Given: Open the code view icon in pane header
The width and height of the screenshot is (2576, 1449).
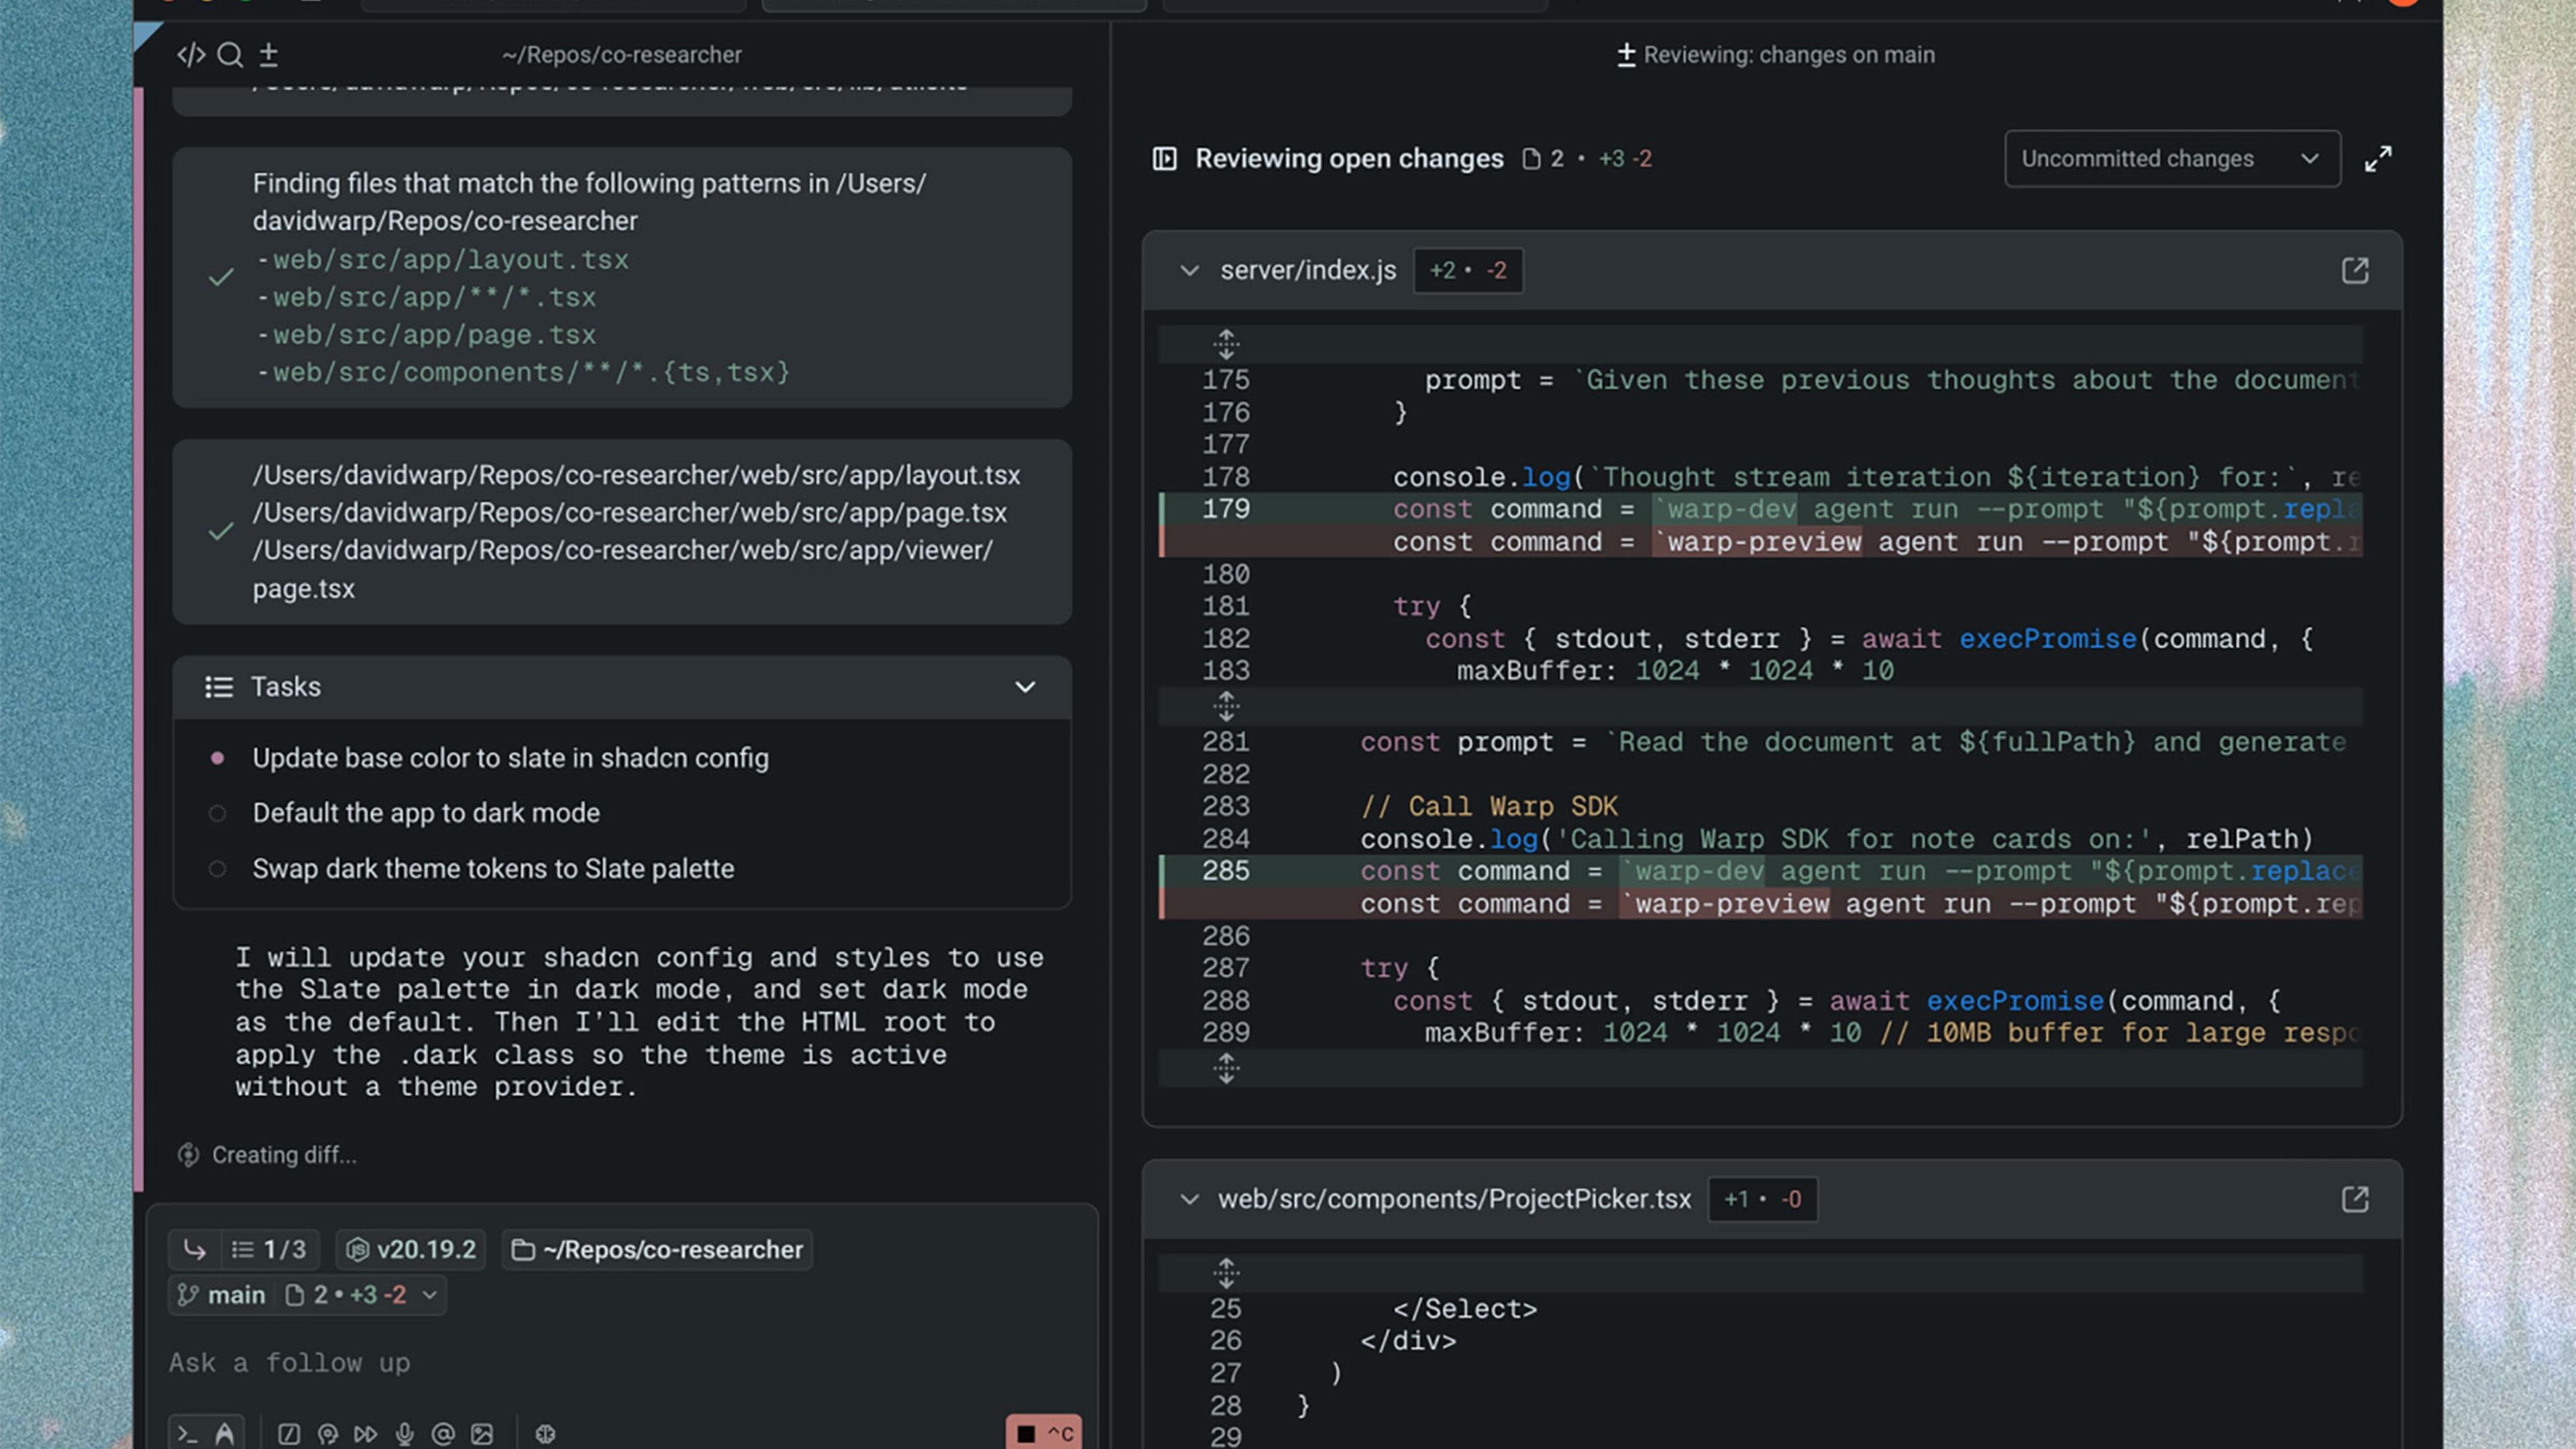Looking at the screenshot, I should (x=190, y=55).
